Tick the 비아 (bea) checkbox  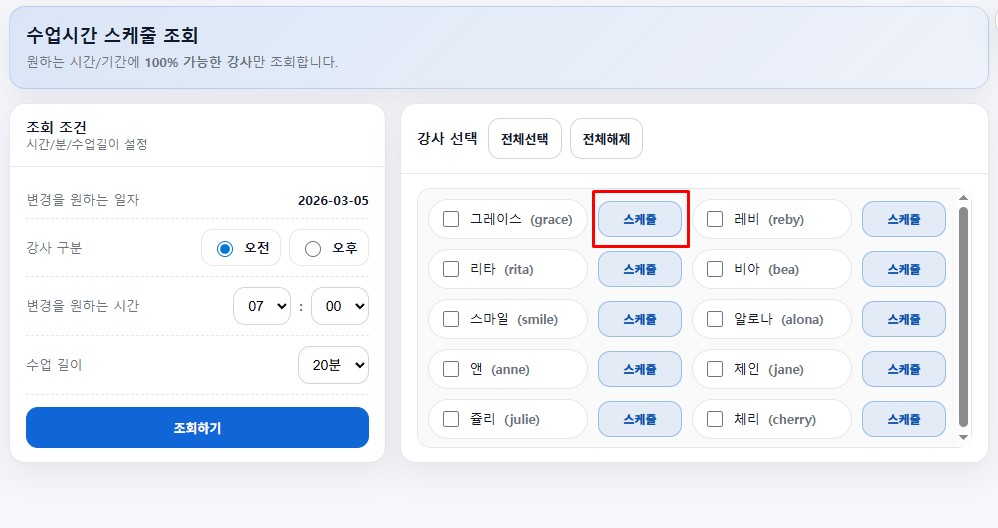(x=715, y=269)
